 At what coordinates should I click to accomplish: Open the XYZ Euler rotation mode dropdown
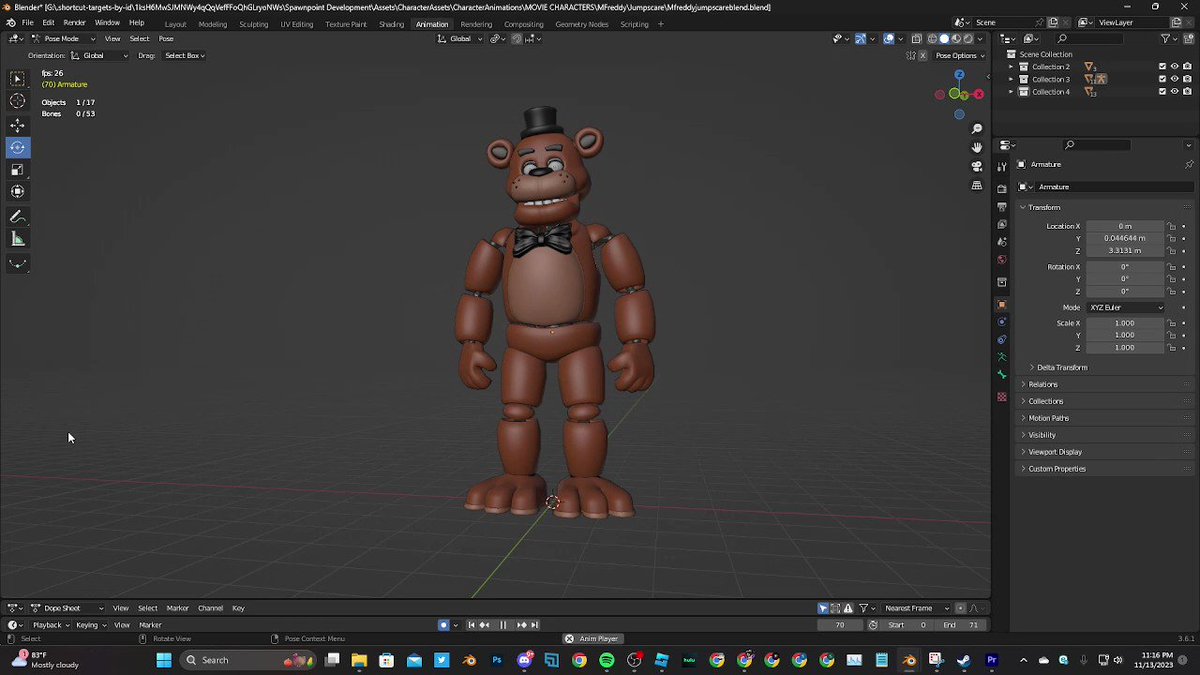tap(1127, 307)
